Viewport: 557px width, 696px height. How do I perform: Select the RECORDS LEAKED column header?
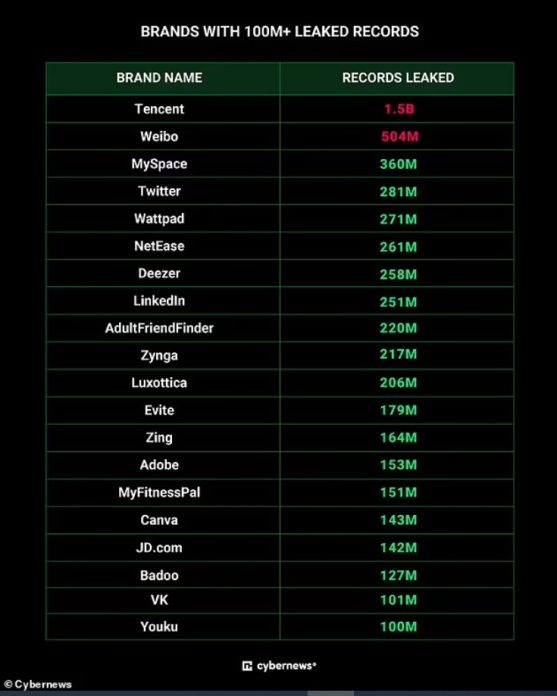tap(398, 78)
